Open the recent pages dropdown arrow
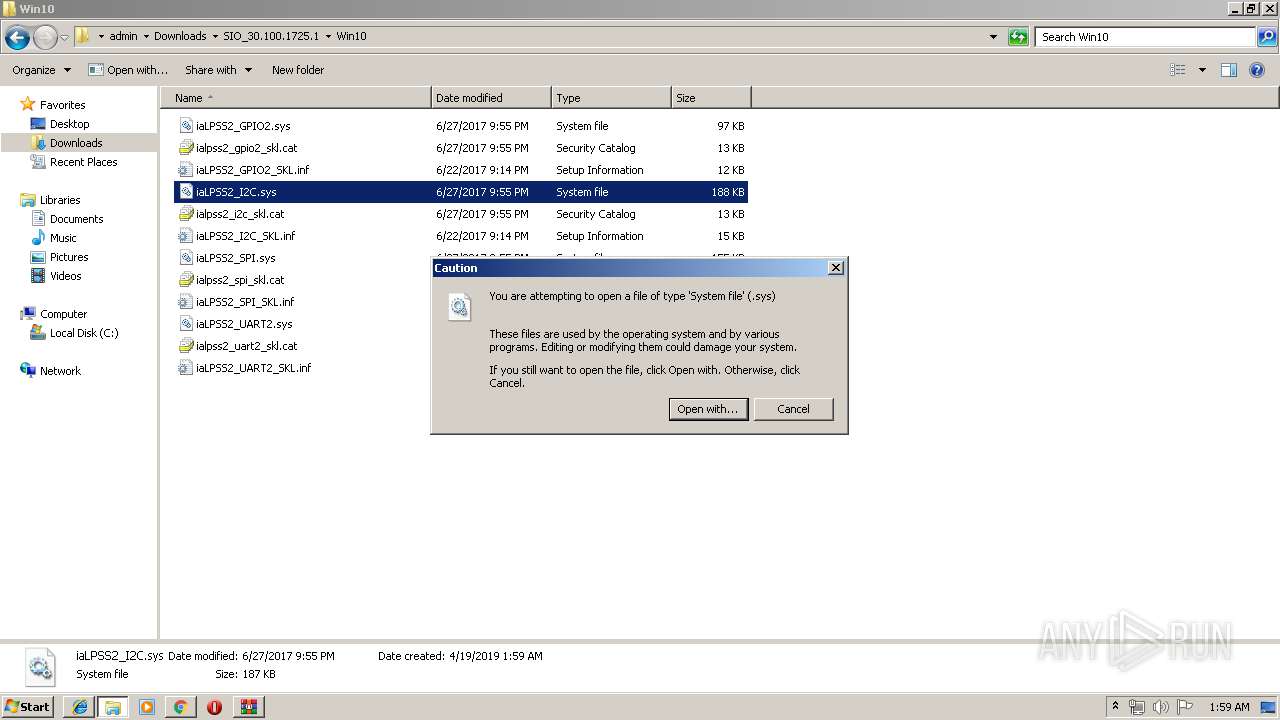 (x=64, y=38)
